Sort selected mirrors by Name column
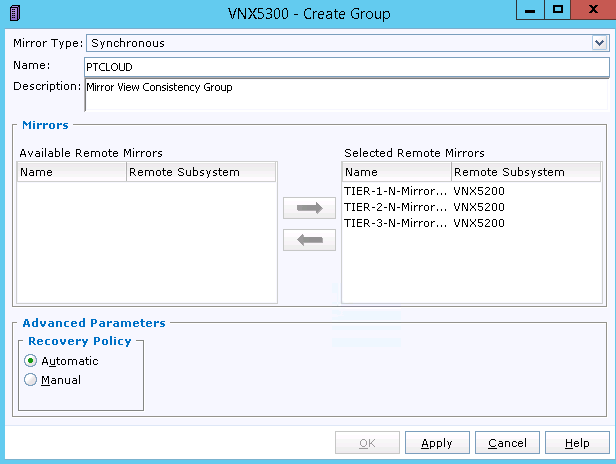The height and width of the screenshot is (464, 616). [x=397, y=172]
